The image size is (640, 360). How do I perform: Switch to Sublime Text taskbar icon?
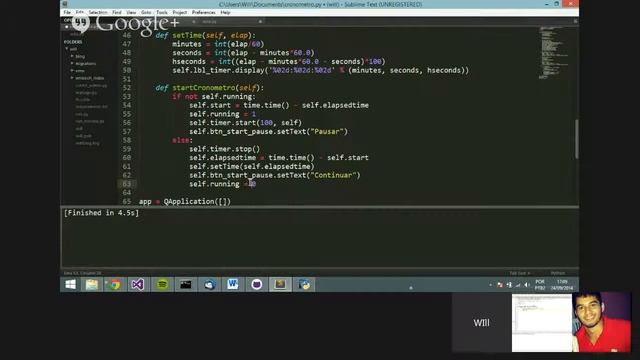point(280,284)
